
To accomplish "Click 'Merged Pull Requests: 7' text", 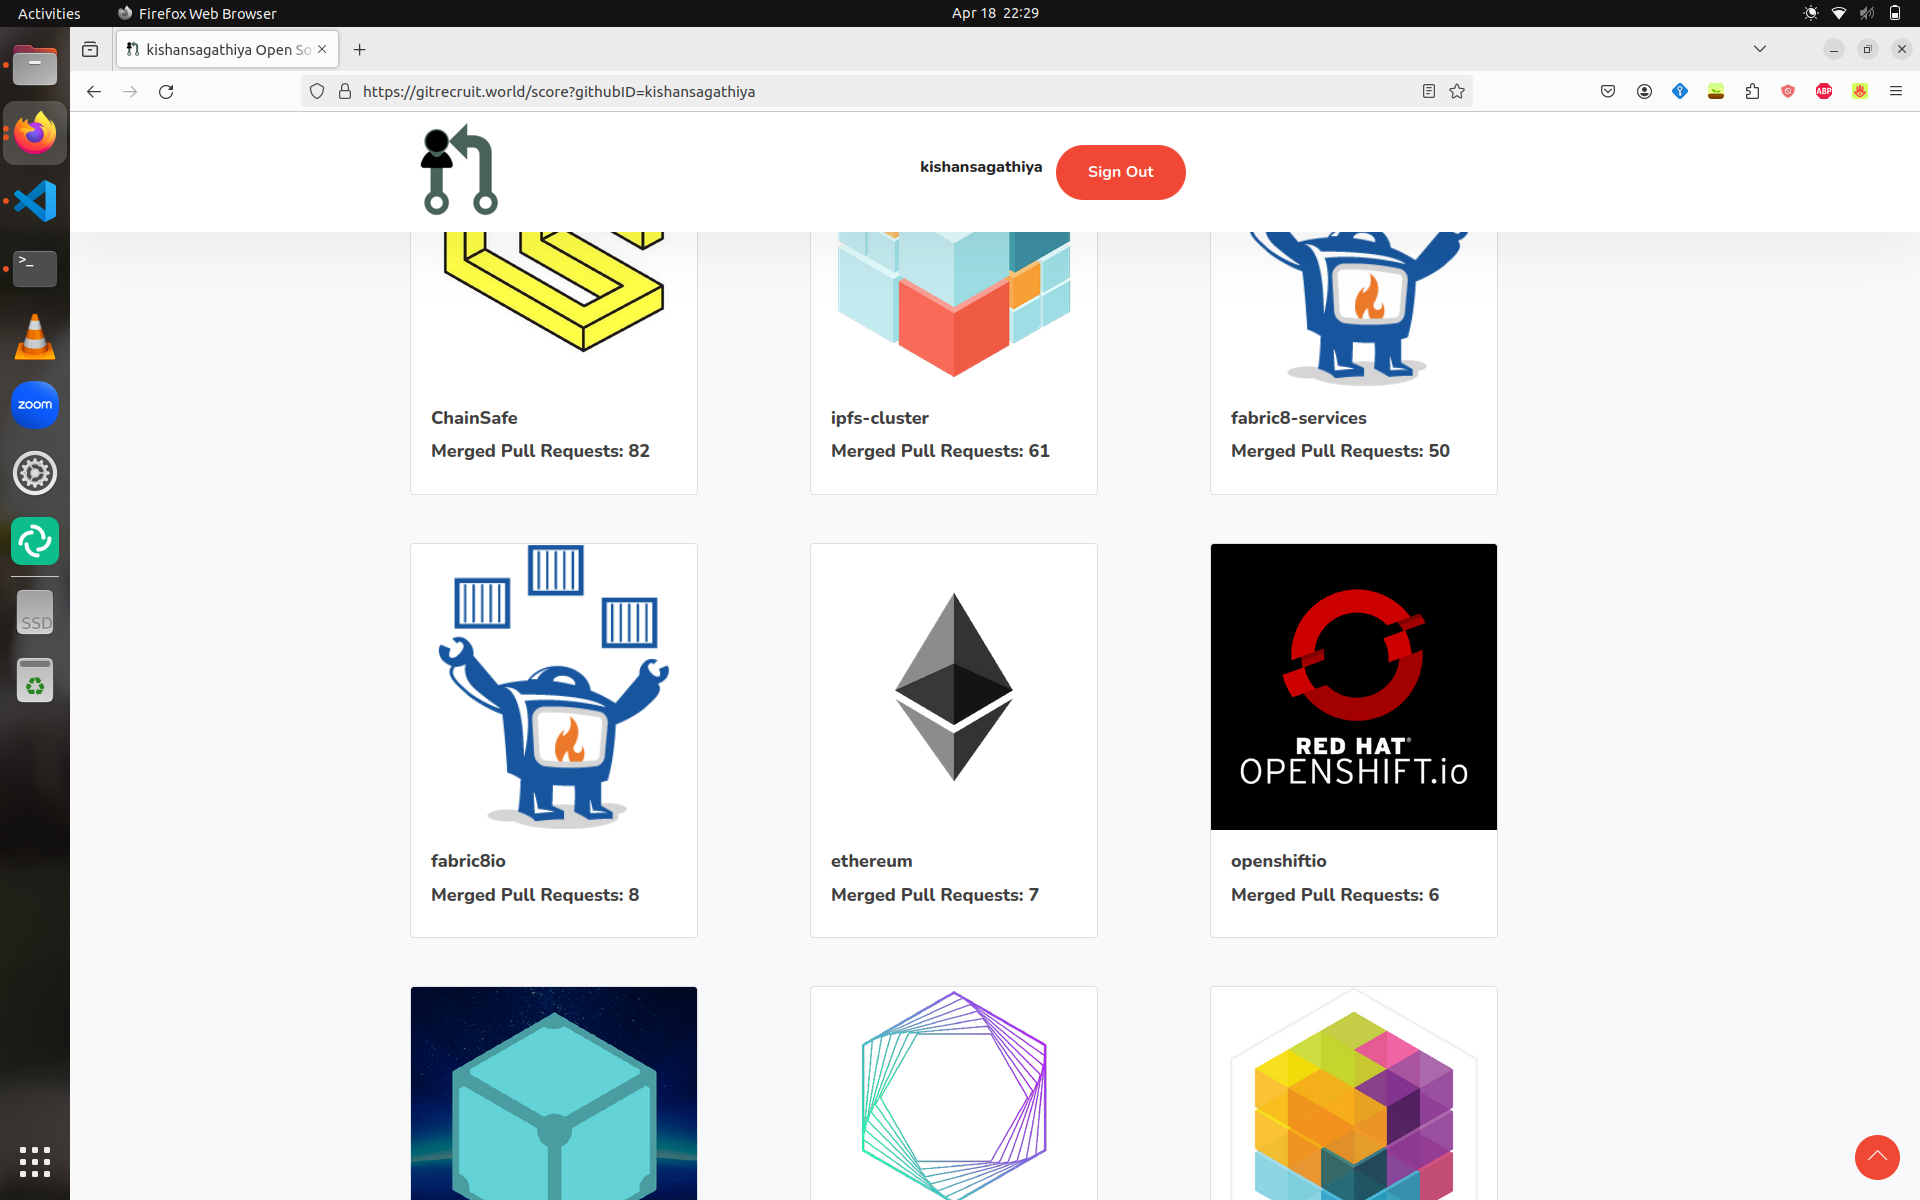I will [935, 895].
